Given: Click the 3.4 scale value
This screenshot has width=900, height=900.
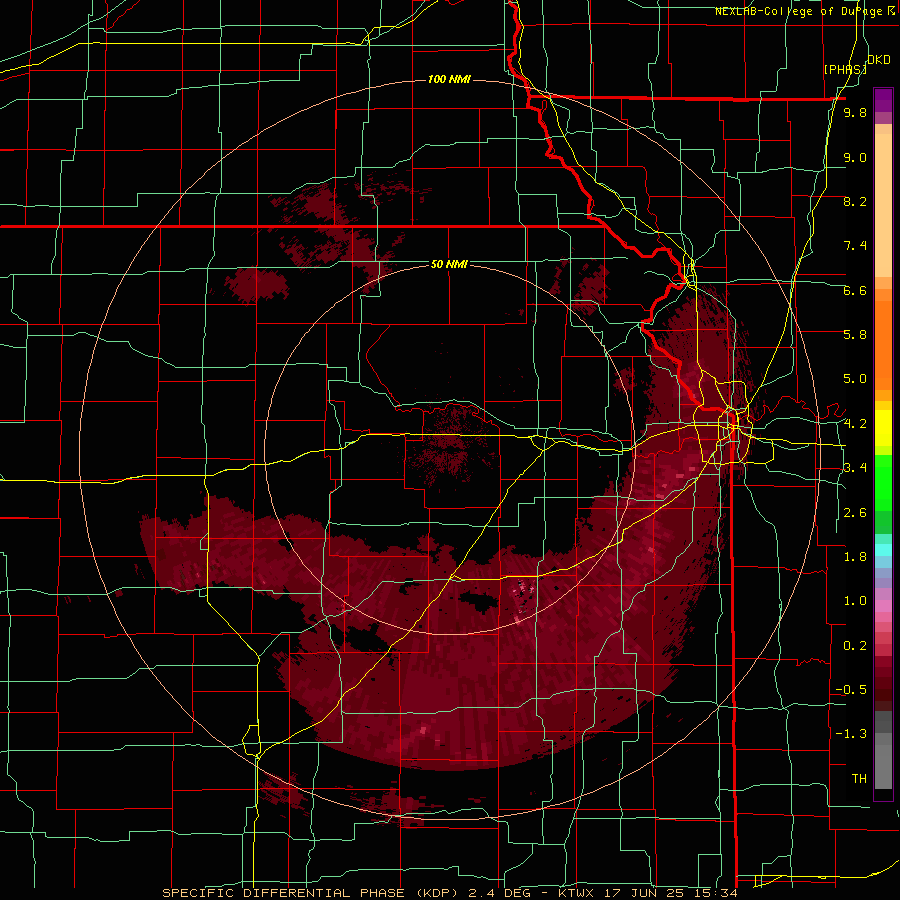Looking at the screenshot, I should pyautogui.click(x=855, y=468).
